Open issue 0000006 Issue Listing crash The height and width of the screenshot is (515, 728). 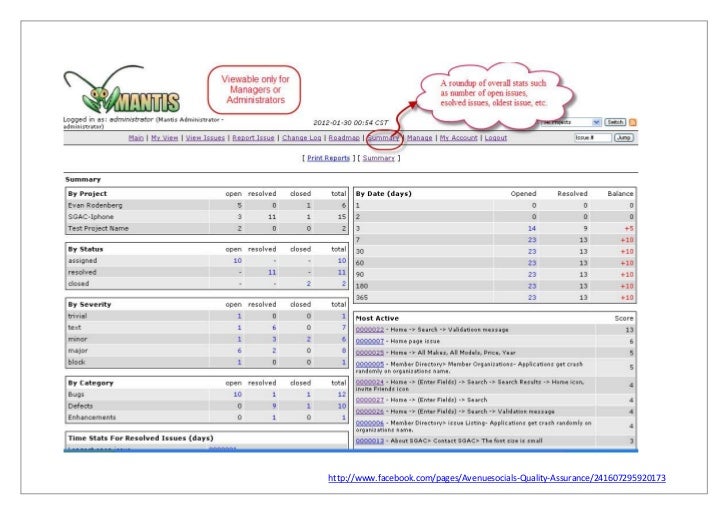pos(370,423)
